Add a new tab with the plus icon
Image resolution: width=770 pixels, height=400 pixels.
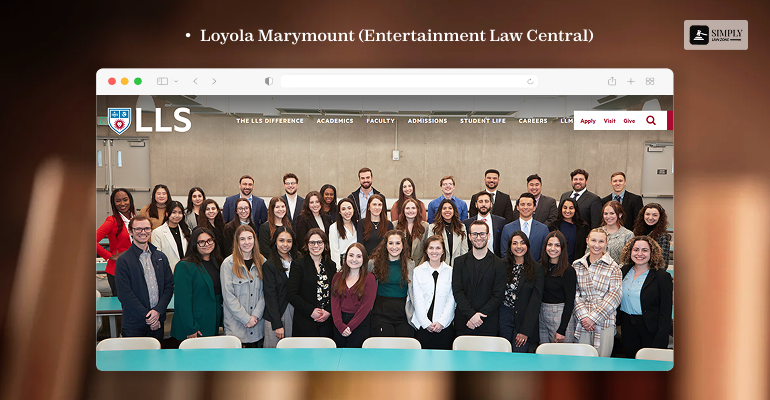coord(631,81)
